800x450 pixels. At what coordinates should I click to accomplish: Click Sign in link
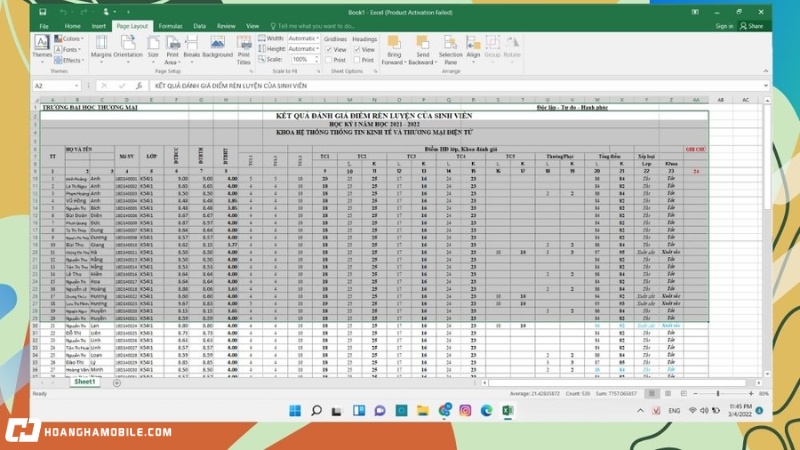724,26
